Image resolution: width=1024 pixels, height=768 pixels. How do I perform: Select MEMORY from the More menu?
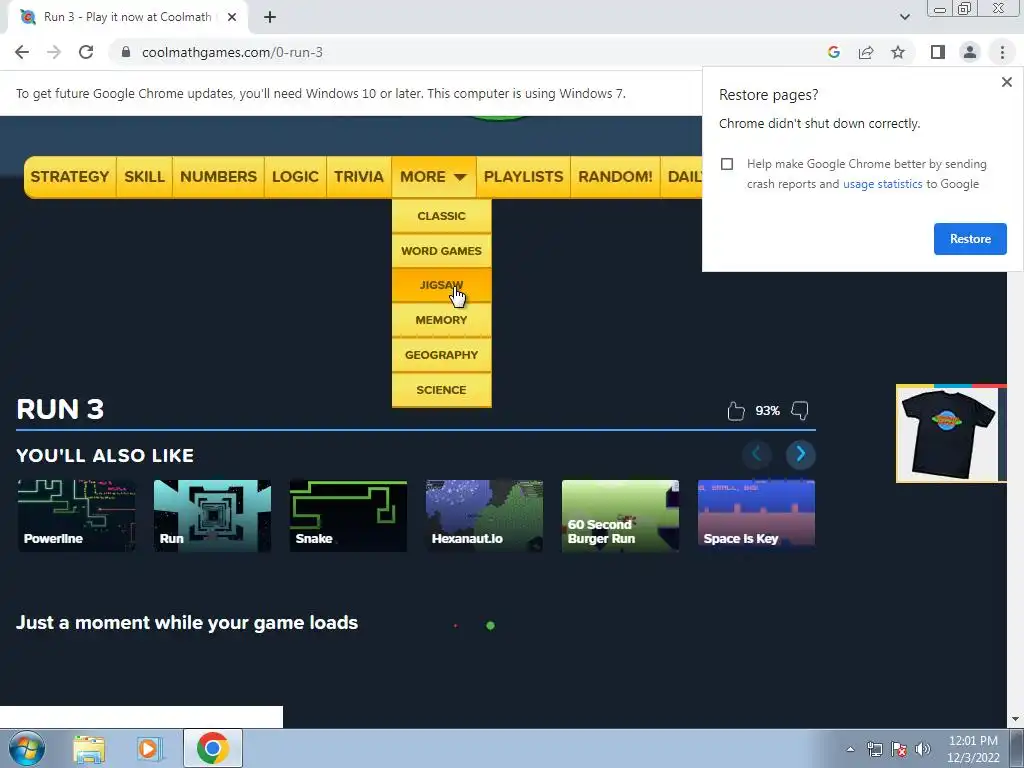point(441,320)
